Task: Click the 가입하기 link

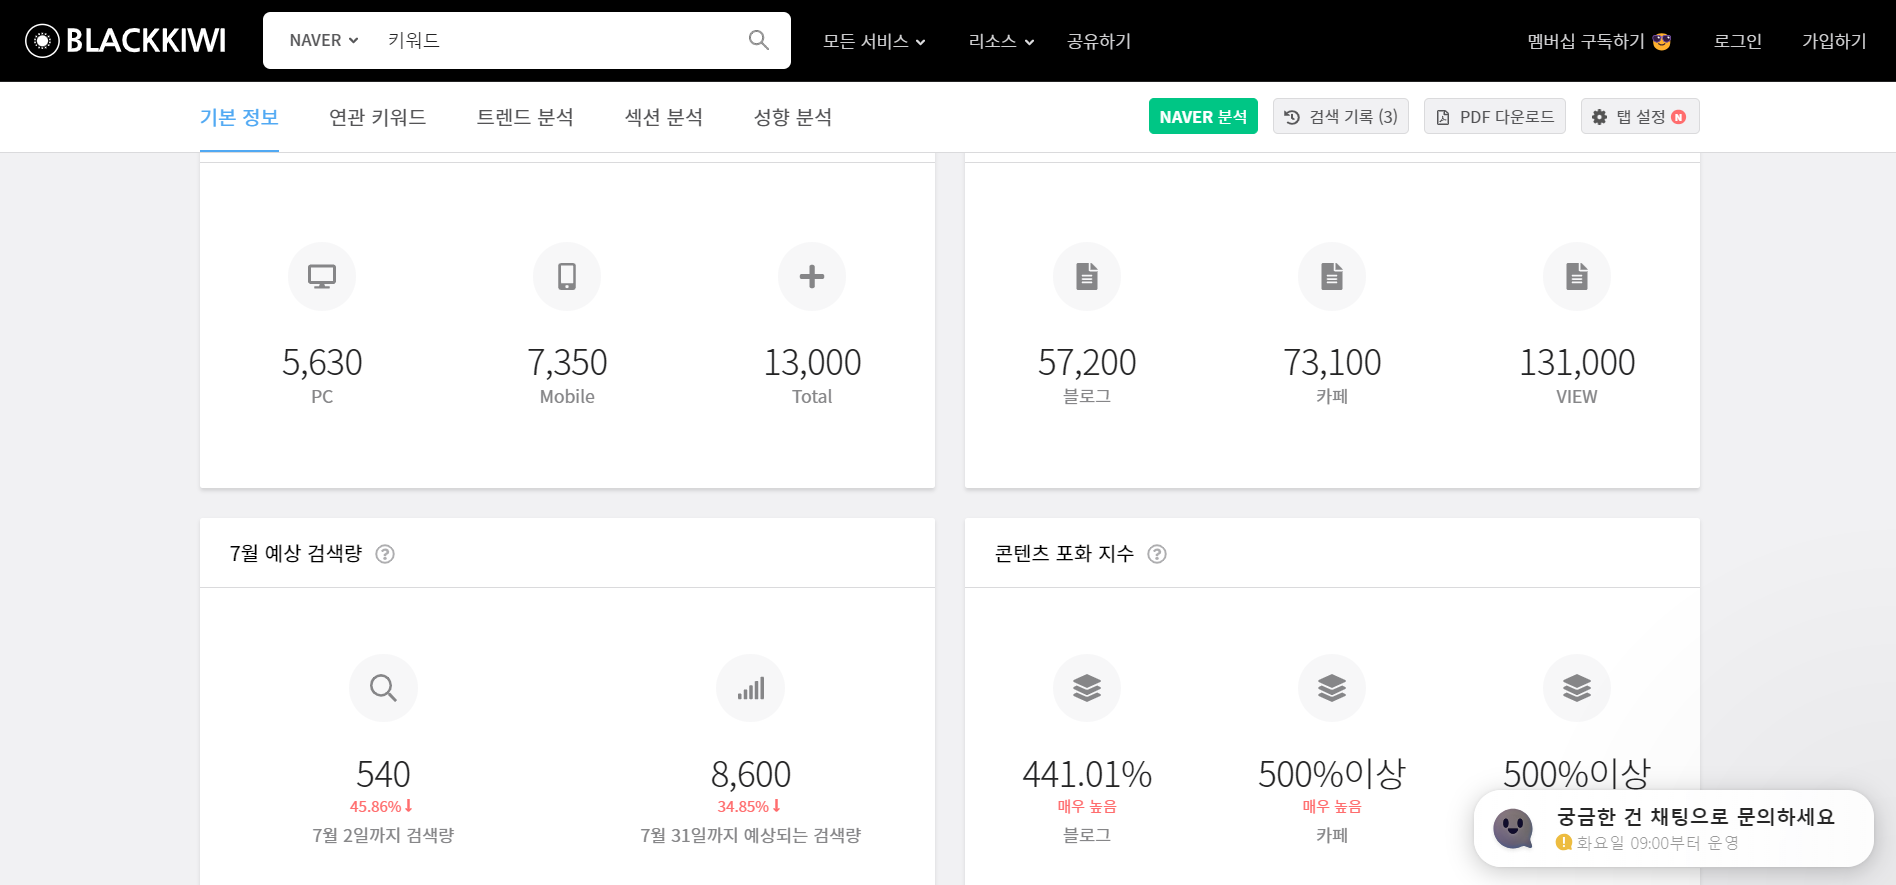Action: [1834, 41]
